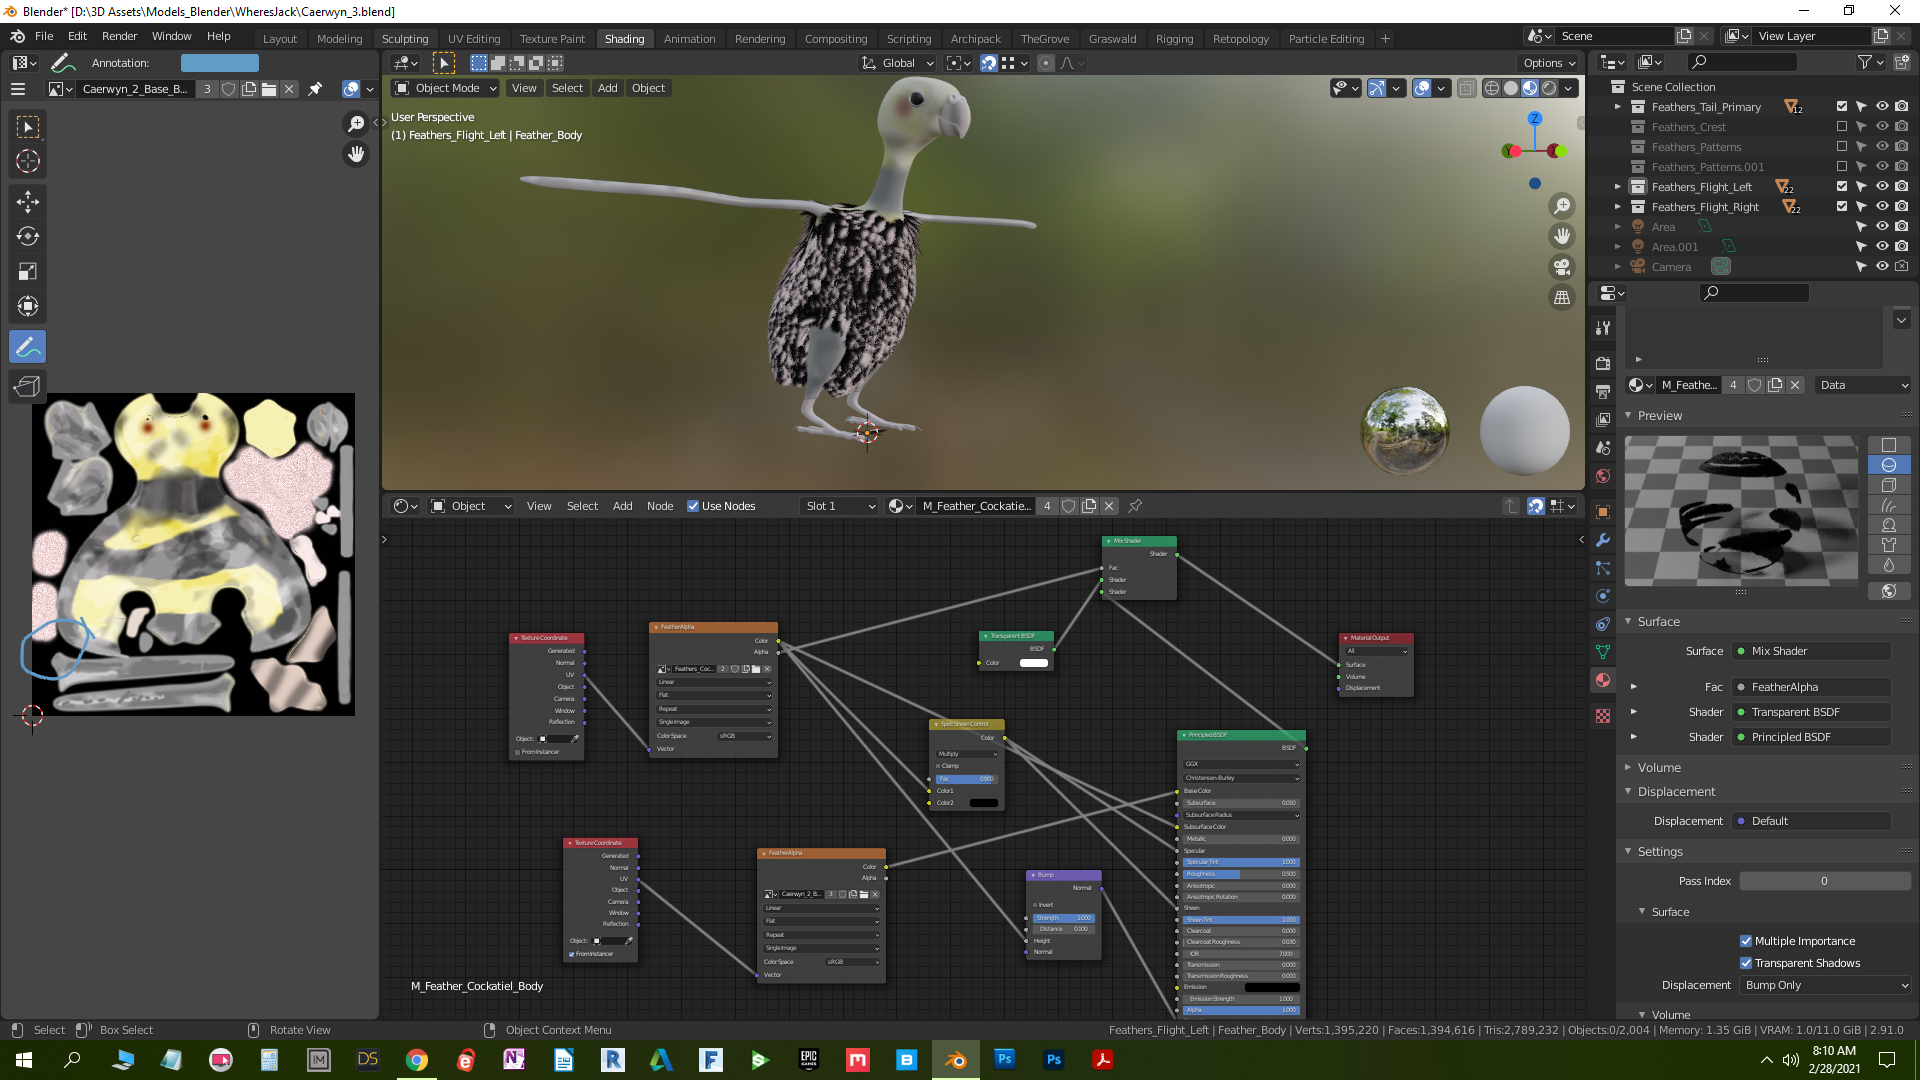This screenshot has width=1920, height=1080.
Task: Expand the Feathers_Flight_Right collection
Action: pos(1617,206)
